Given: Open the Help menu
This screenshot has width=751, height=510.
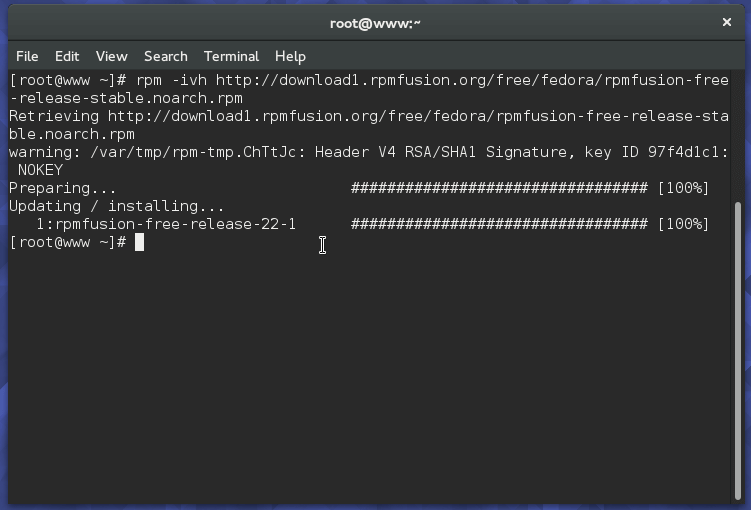Looking at the screenshot, I should pos(290,56).
